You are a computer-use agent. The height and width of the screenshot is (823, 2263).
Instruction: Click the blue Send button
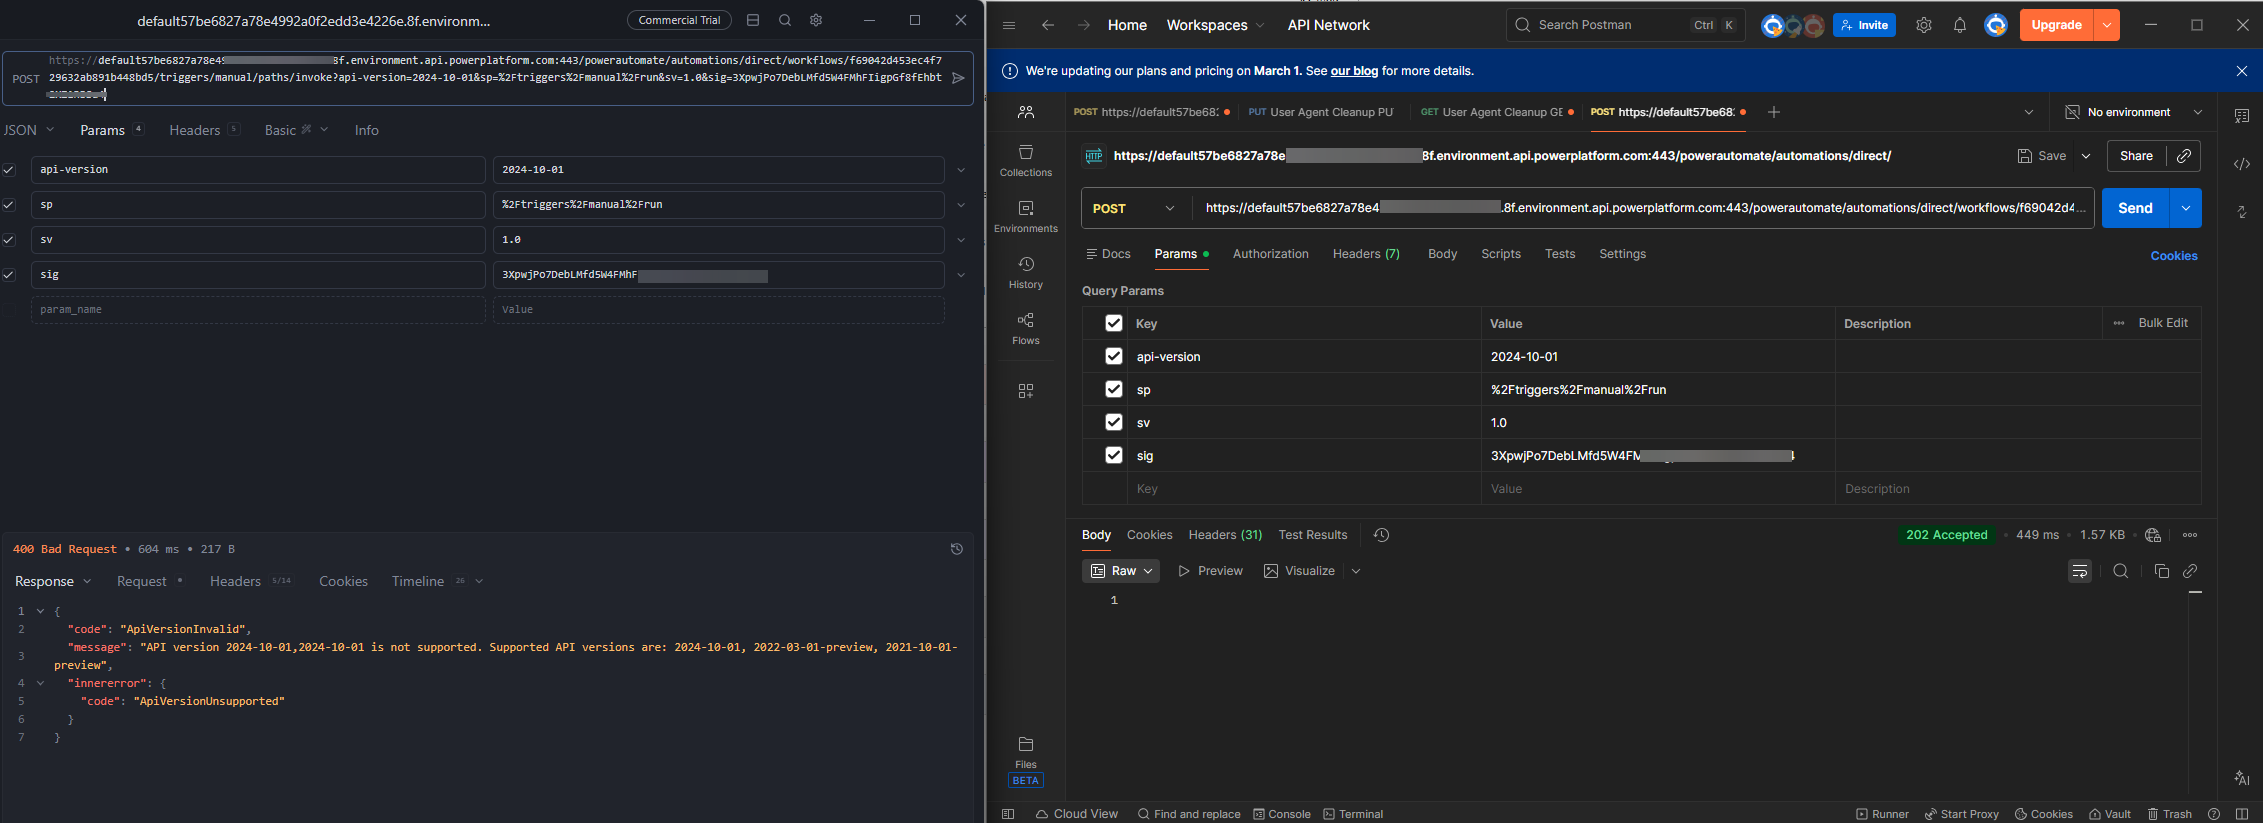coord(2134,208)
